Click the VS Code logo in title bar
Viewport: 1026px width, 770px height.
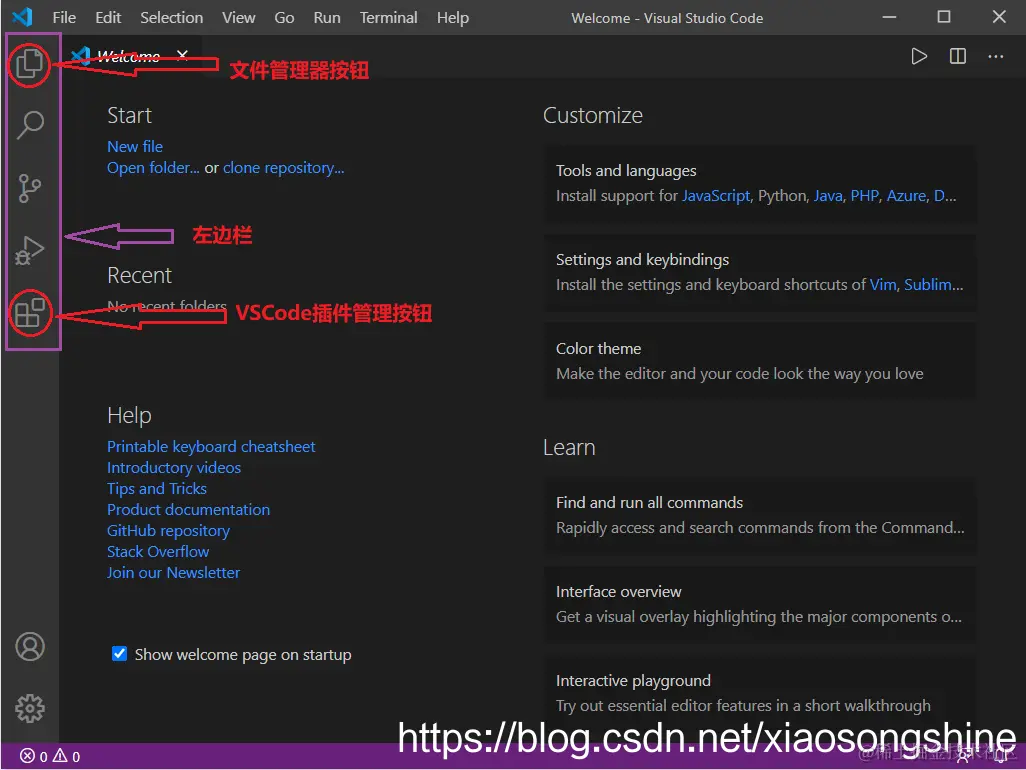click(x=22, y=16)
